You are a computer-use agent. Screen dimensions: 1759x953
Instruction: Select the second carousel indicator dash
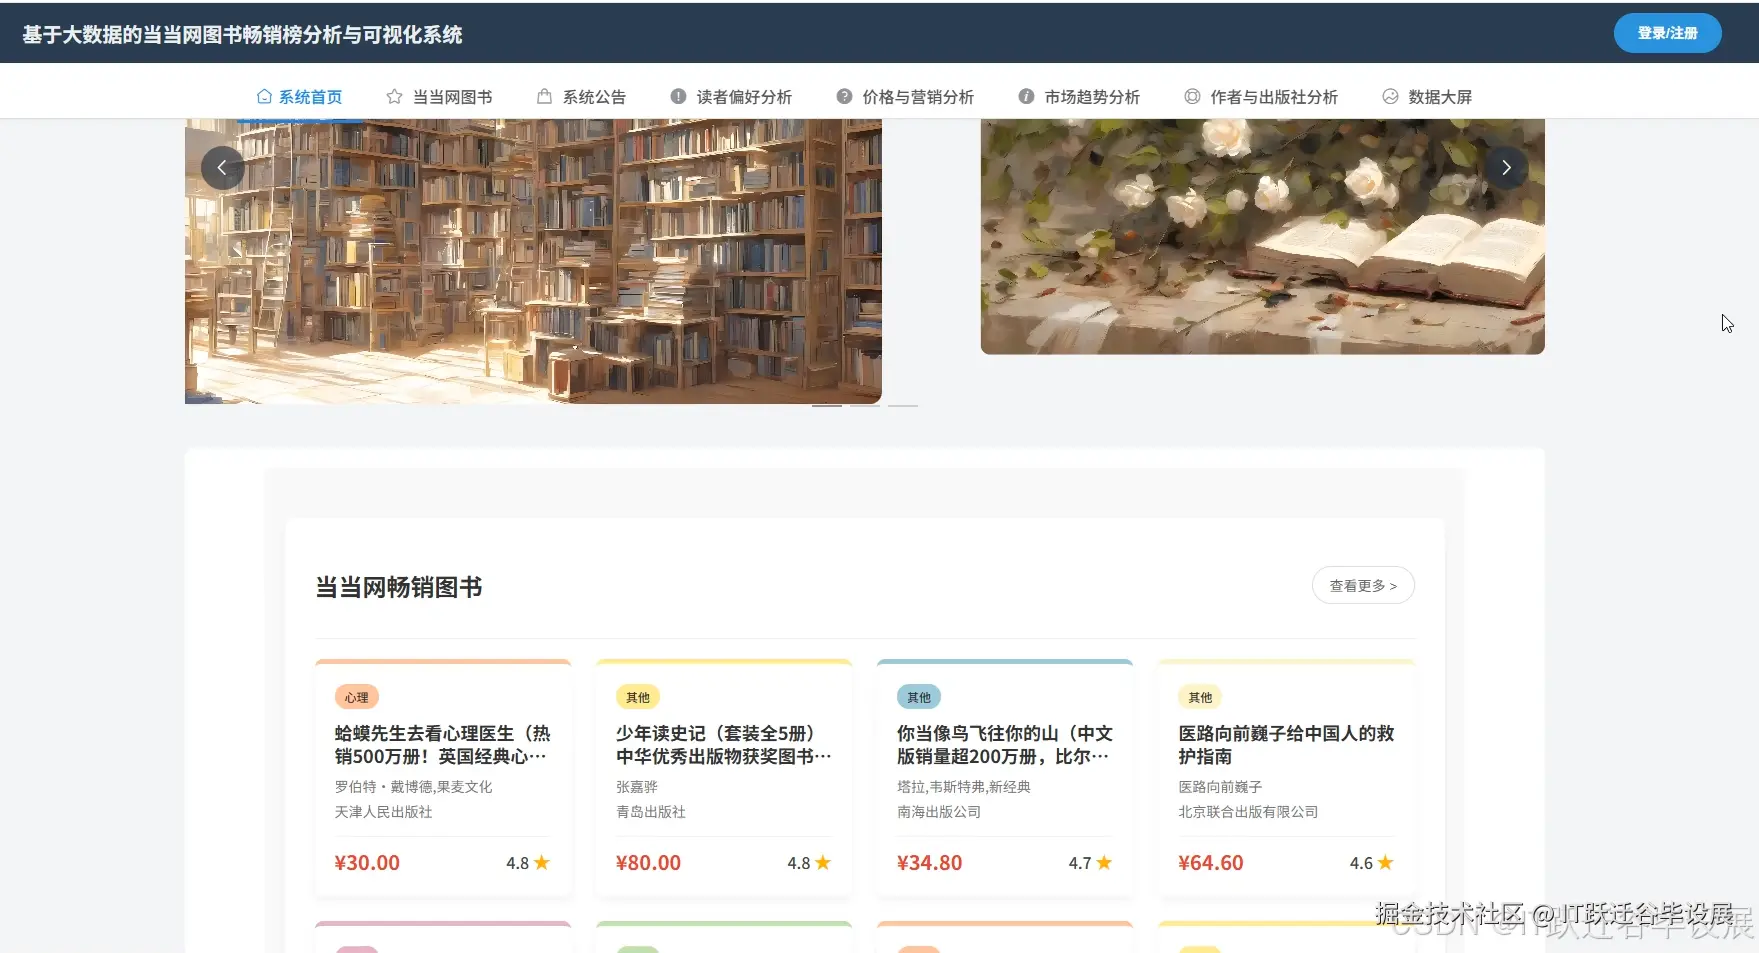(x=865, y=406)
